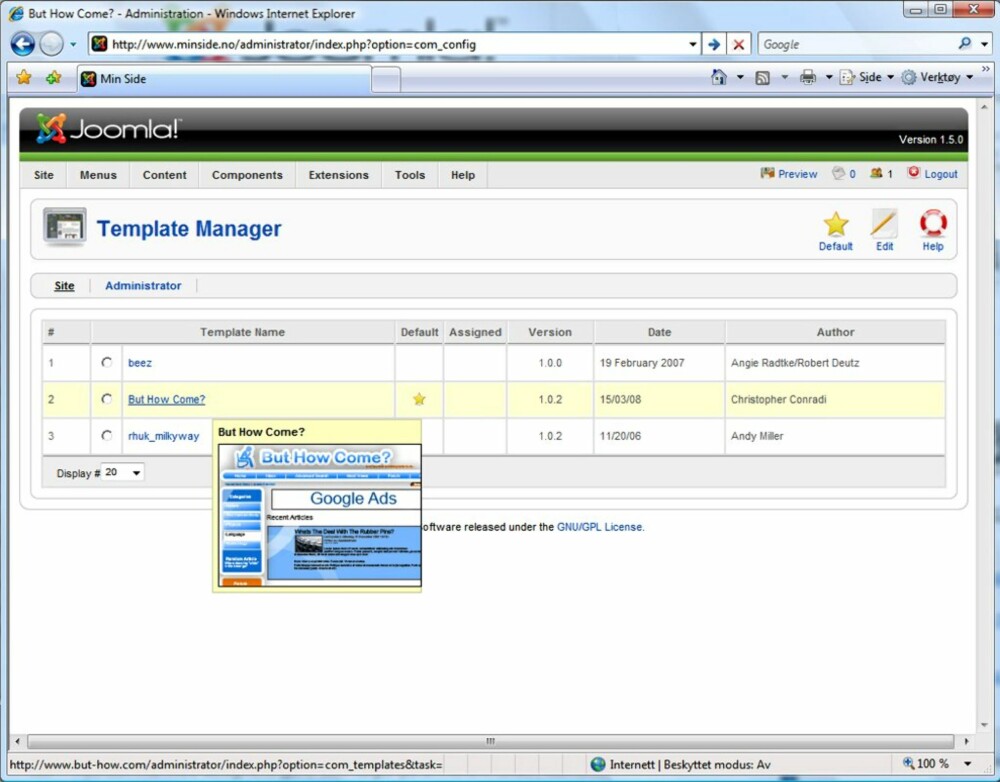Stop page loading with the red X
Viewport: 1000px width, 782px height.
pos(739,44)
